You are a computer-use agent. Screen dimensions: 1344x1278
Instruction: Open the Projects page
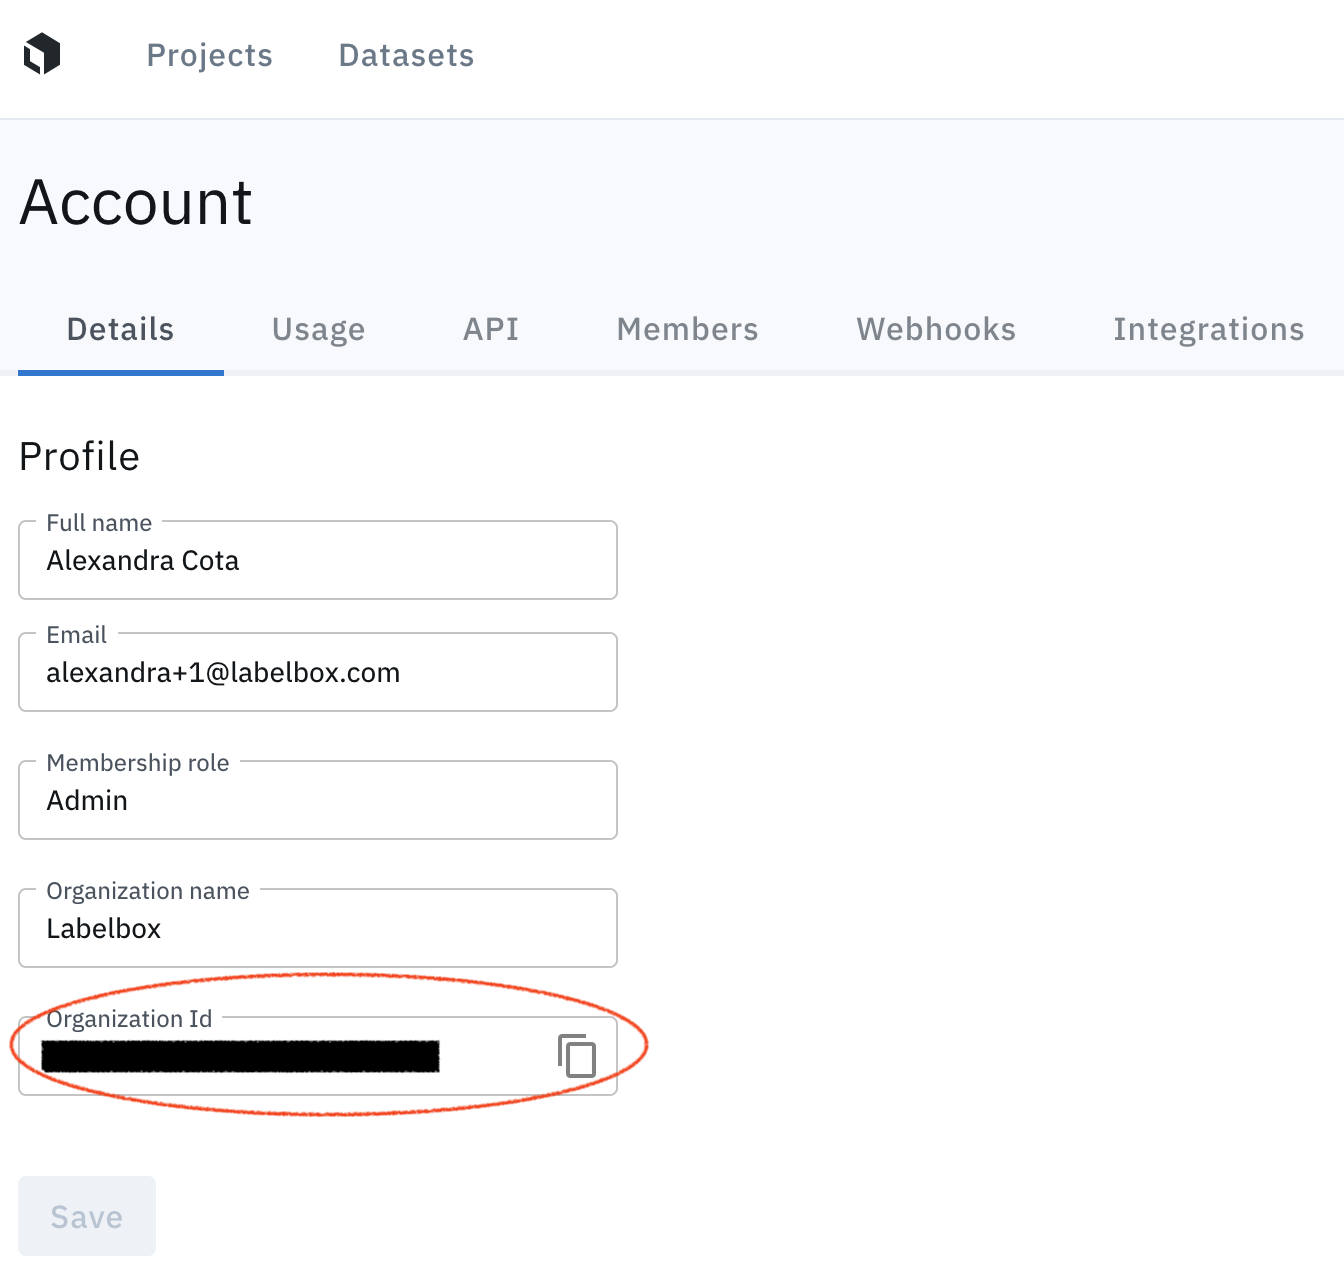(210, 55)
